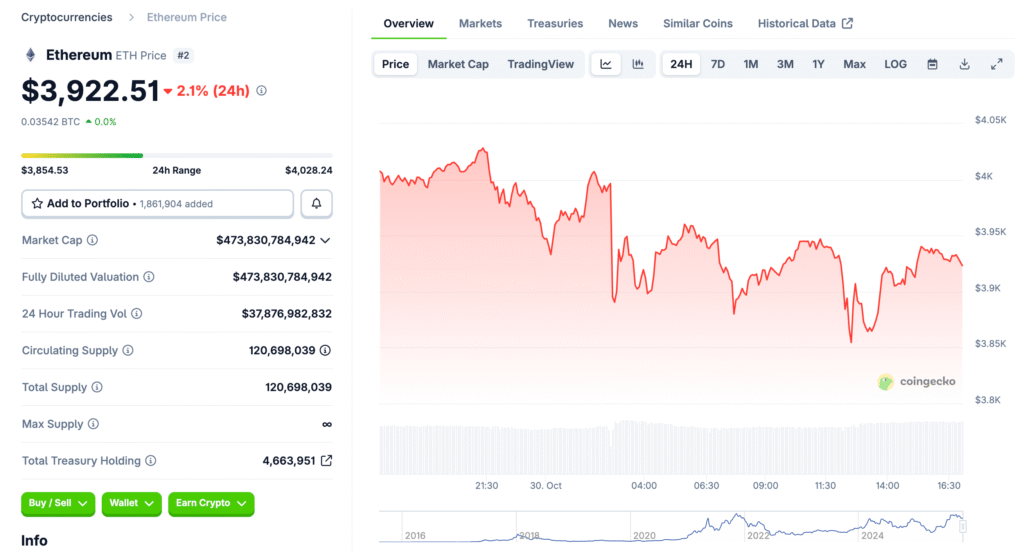Viewport: 1024px width, 553px height.
Task: Select the Price chart toggle
Action: [395, 64]
